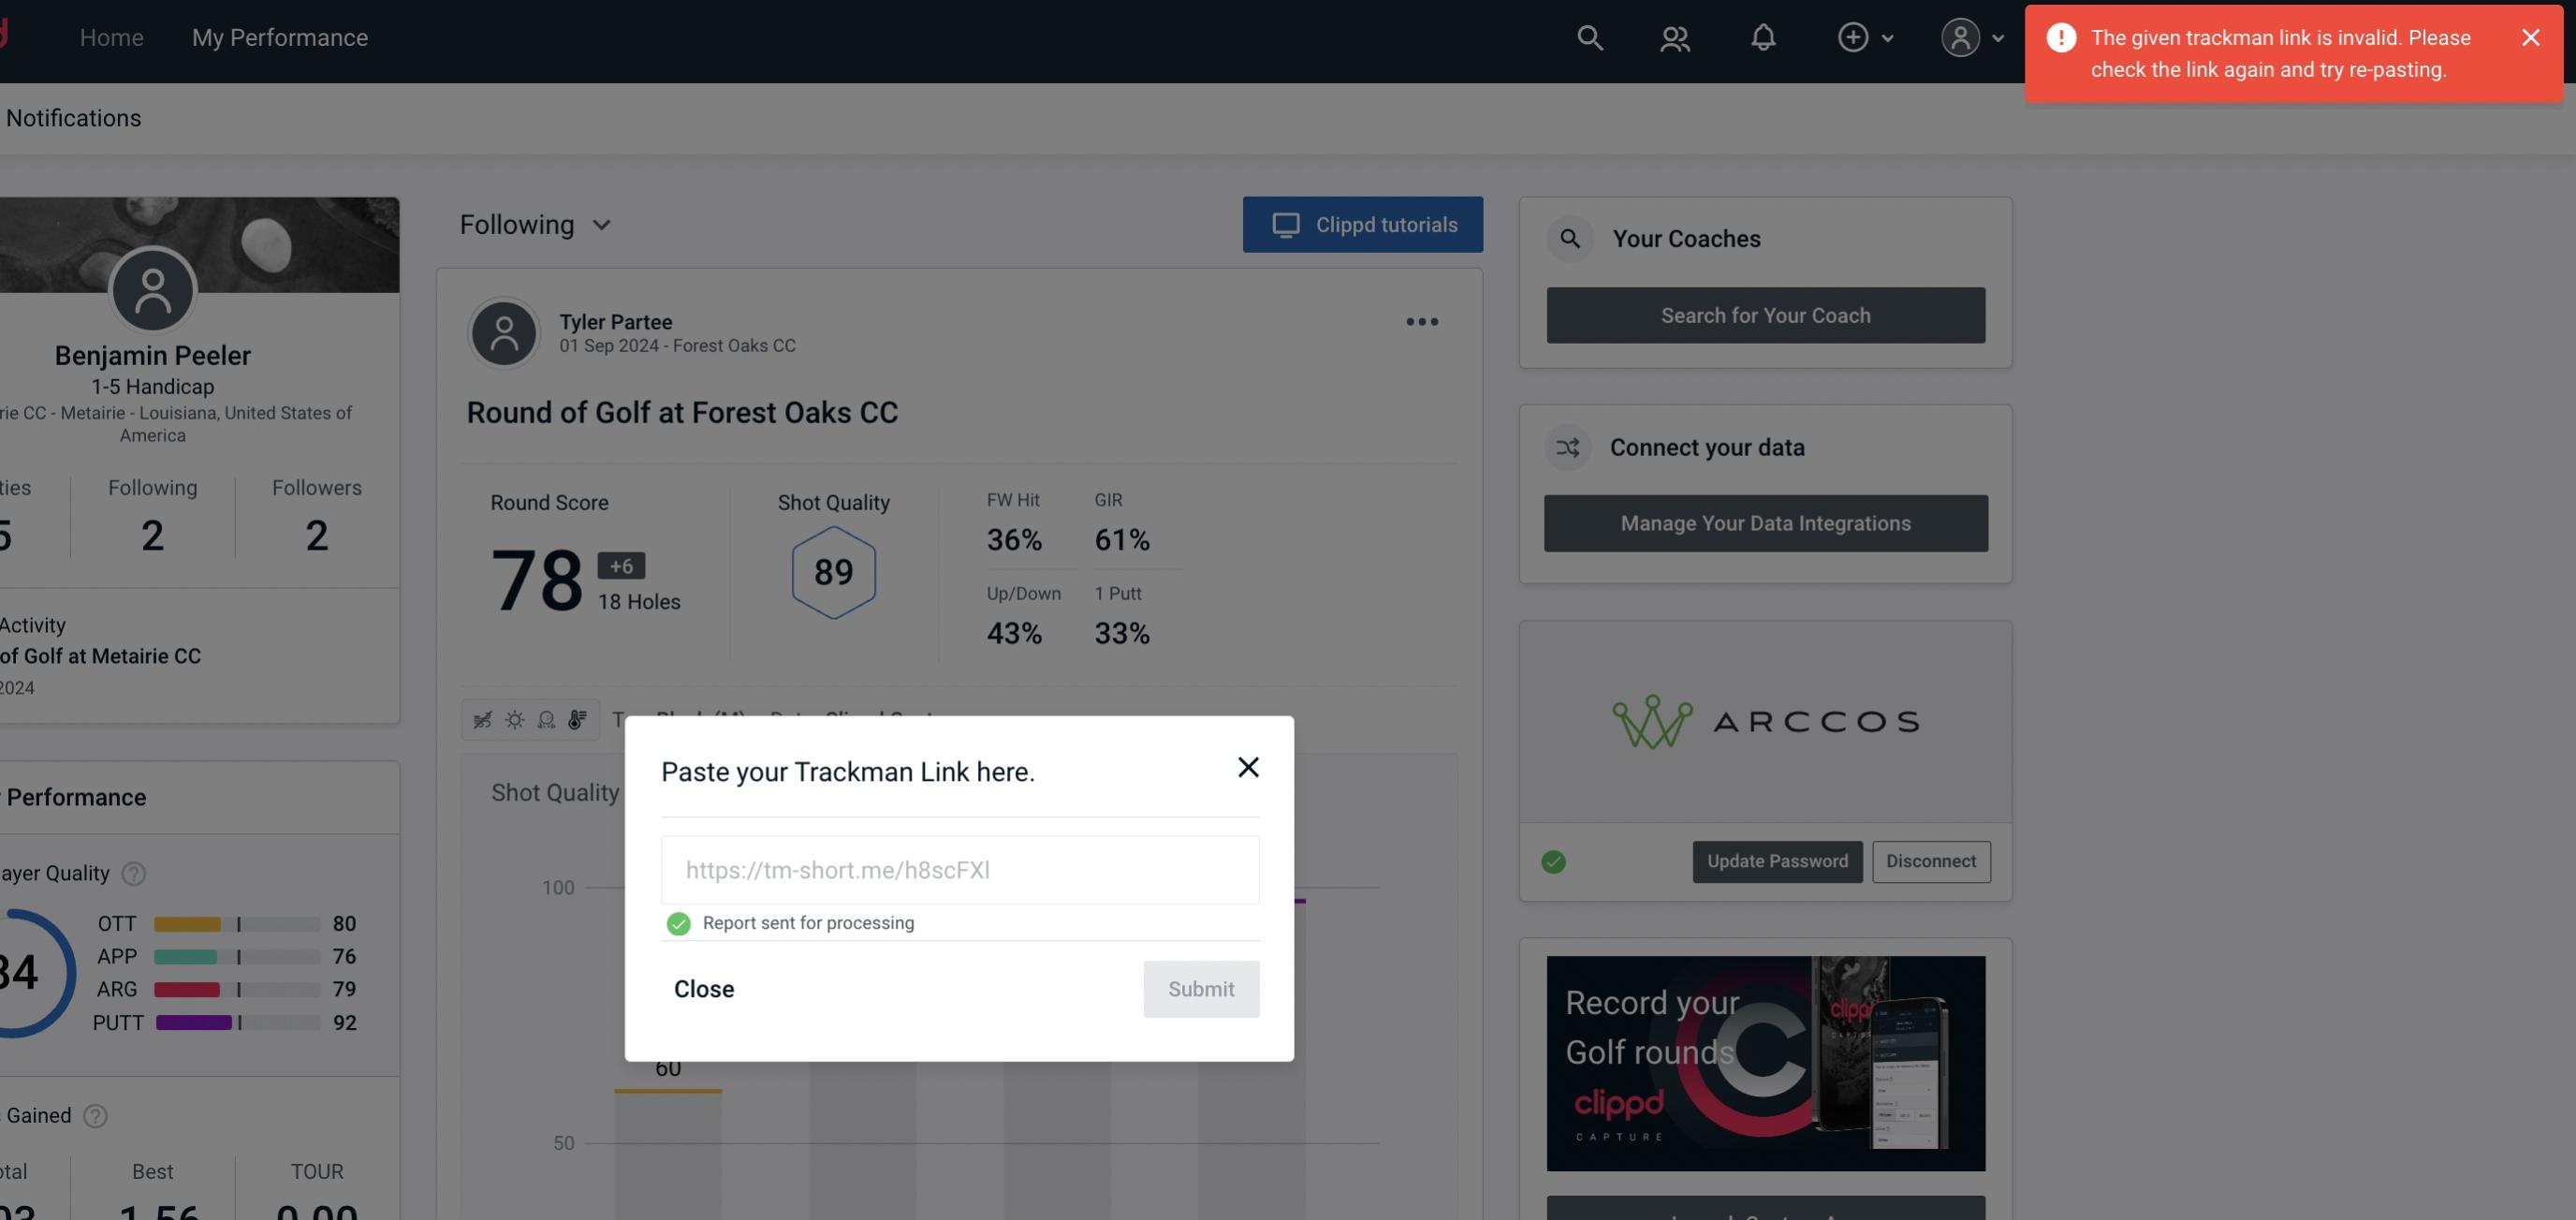Click the people/community icon in navbar
The image size is (2576, 1220).
click(1674, 35)
